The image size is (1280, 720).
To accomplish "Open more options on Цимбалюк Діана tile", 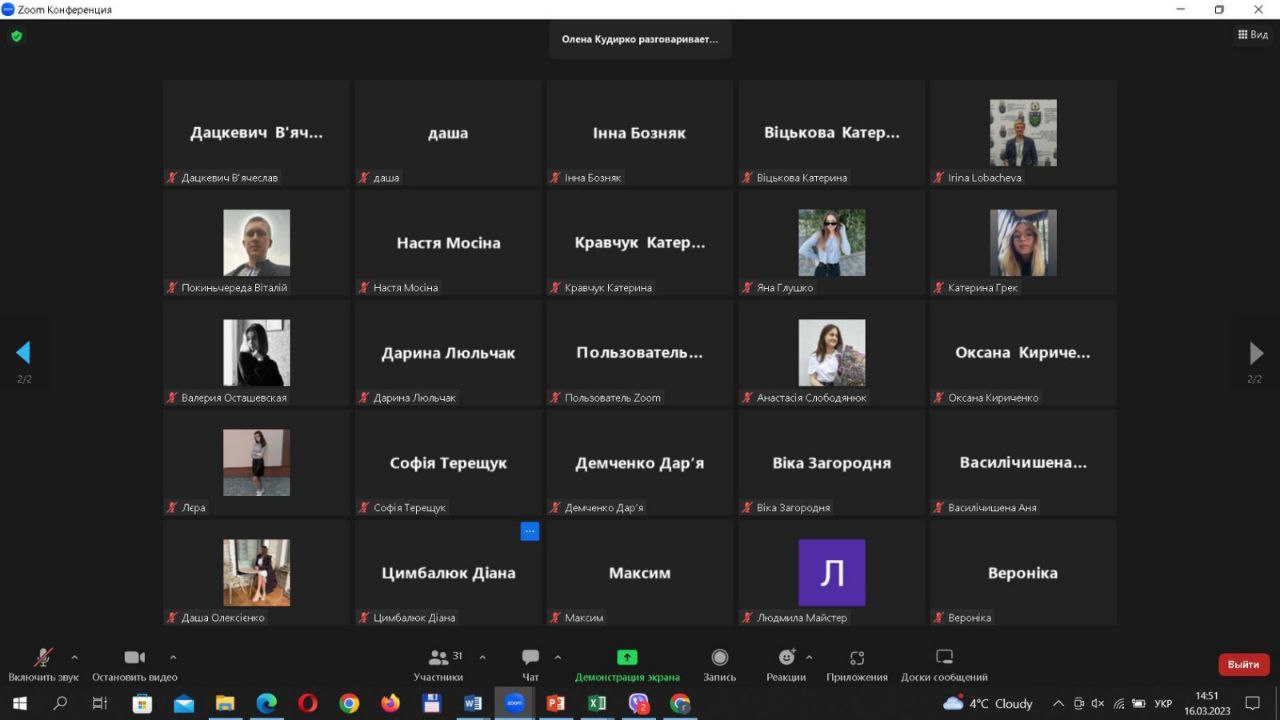I will point(530,531).
